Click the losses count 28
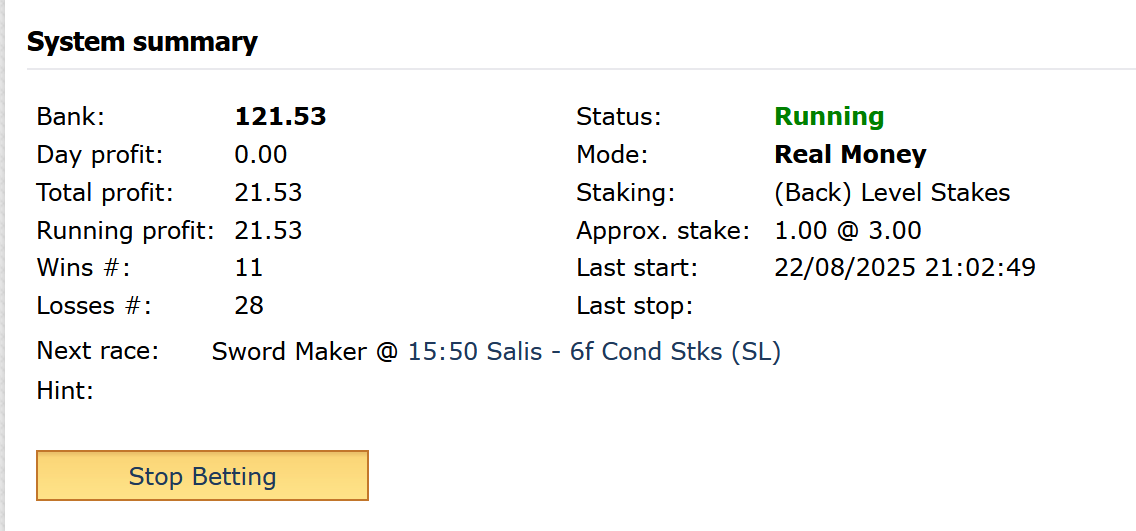 [248, 306]
